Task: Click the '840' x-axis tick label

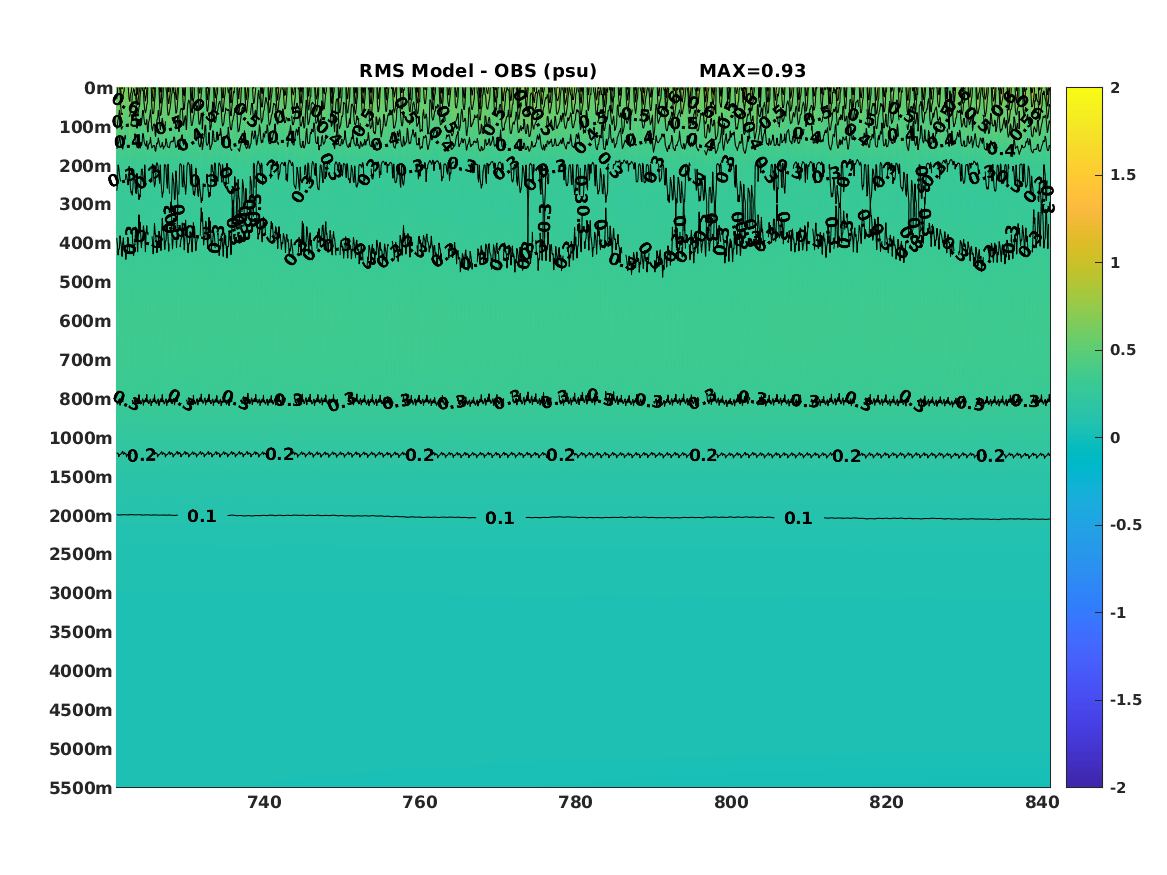Action: pyautogui.click(x=1042, y=803)
